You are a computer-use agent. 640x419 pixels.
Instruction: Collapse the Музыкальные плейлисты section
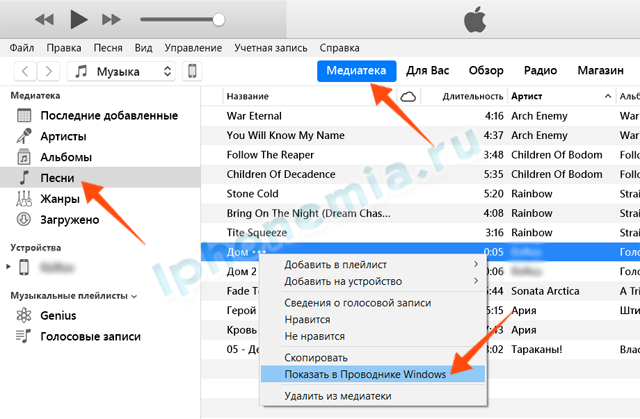[134, 297]
